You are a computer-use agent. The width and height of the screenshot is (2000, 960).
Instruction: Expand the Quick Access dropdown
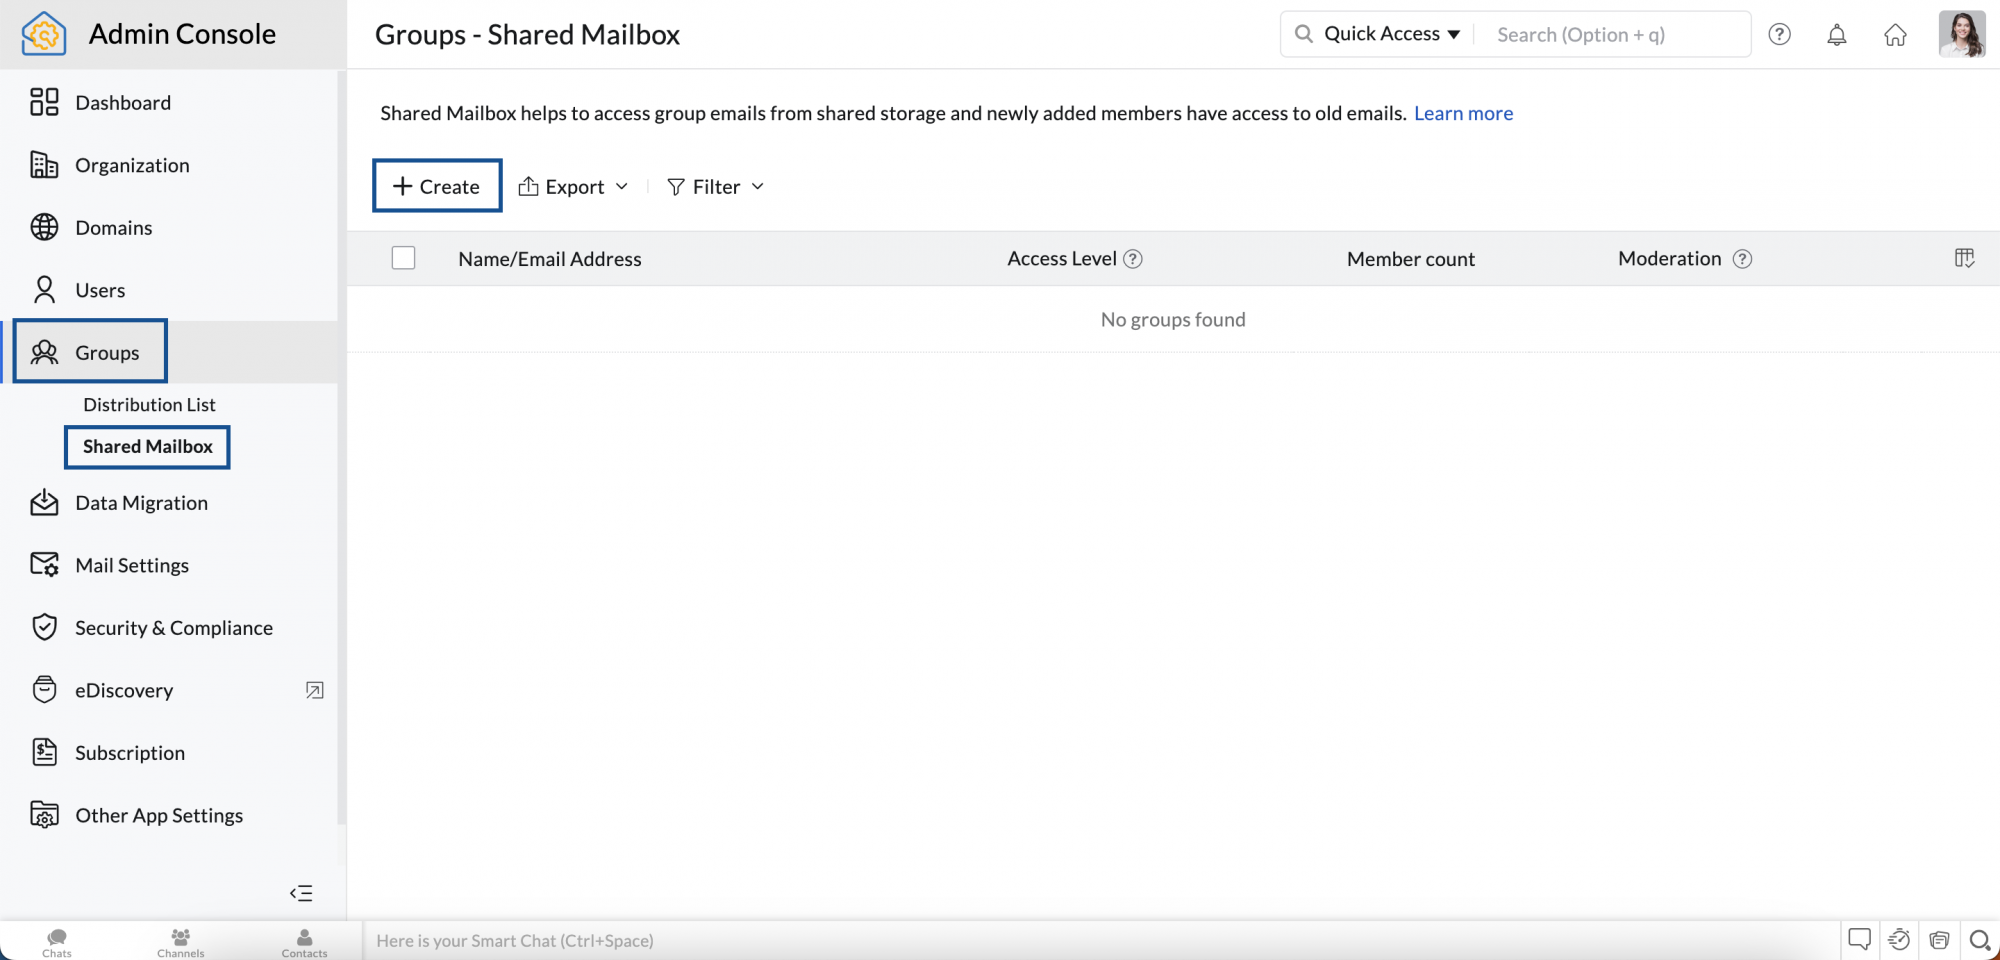tap(1391, 34)
